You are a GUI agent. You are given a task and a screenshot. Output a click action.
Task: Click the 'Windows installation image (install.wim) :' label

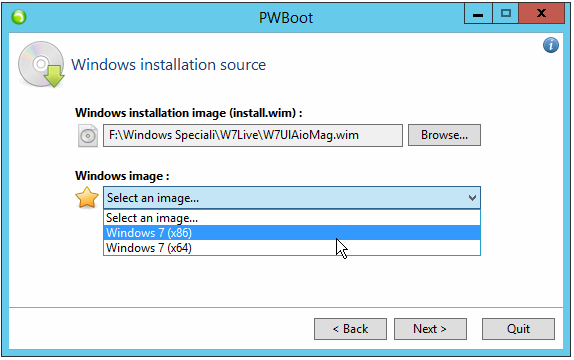pyautogui.click(x=189, y=113)
